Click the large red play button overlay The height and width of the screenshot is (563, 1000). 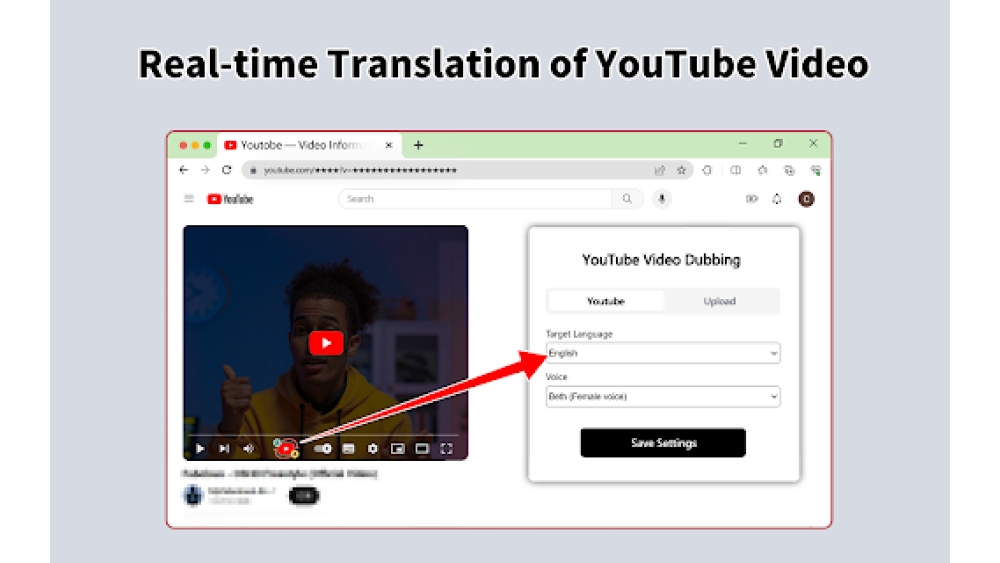coord(326,343)
